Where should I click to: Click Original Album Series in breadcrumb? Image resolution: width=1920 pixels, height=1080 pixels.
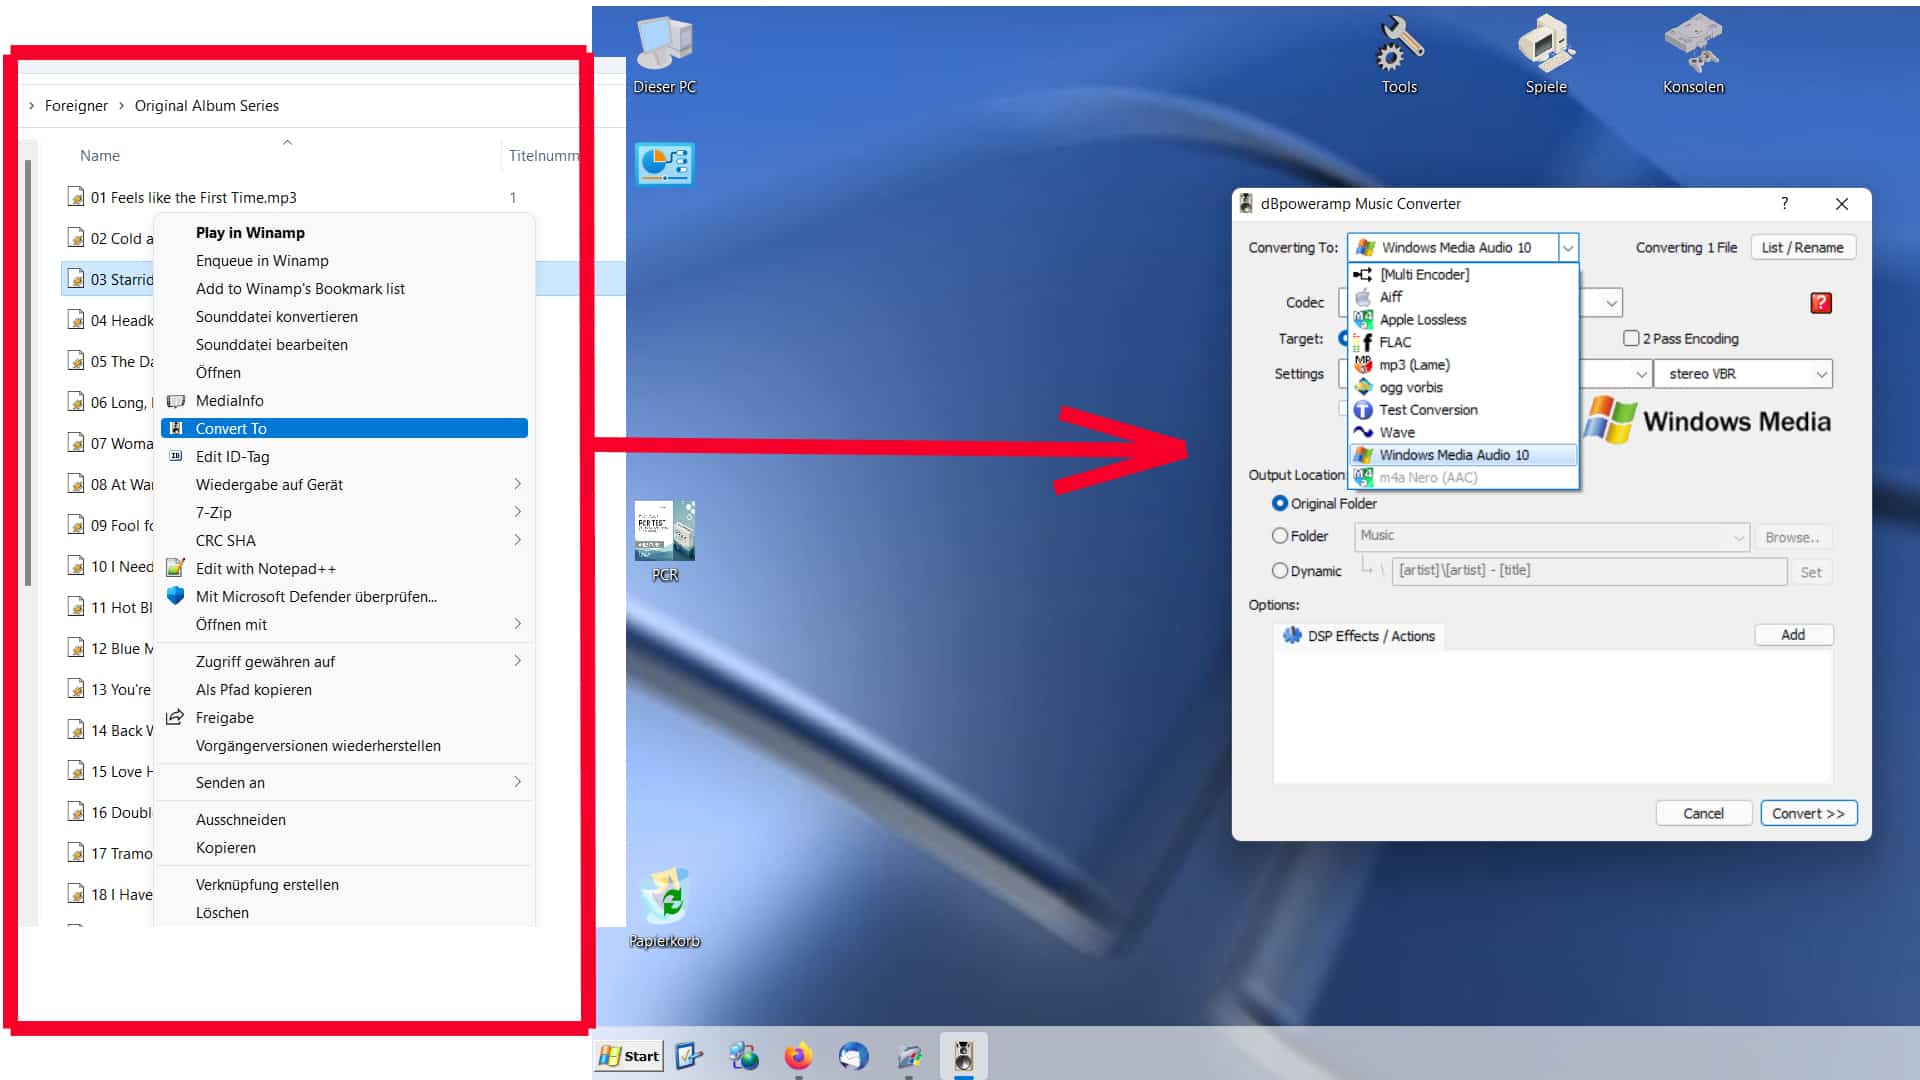click(x=207, y=106)
